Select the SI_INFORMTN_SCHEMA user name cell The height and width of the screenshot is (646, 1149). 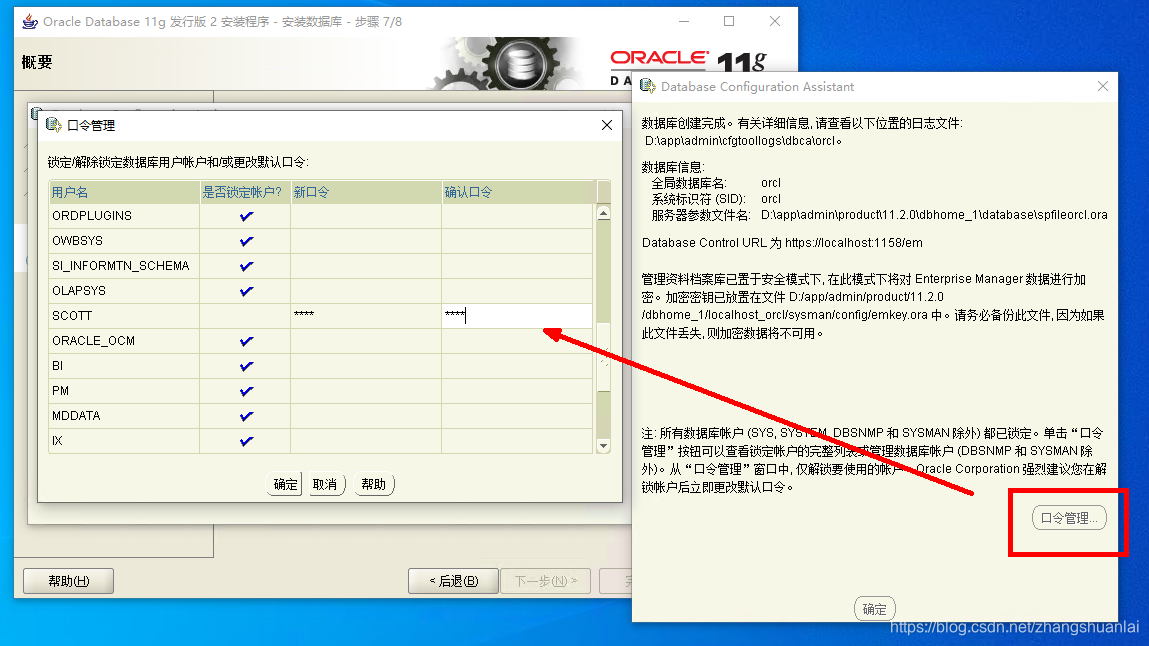(x=124, y=266)
